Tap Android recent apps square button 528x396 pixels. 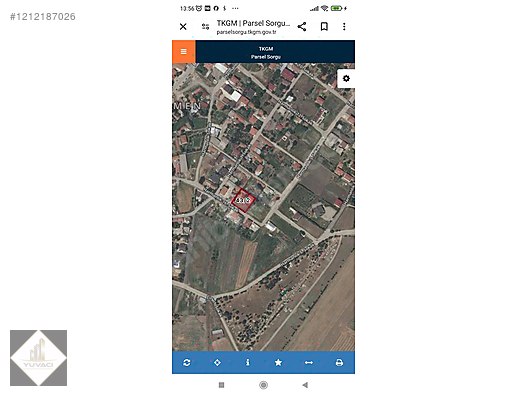coord(221,385)
